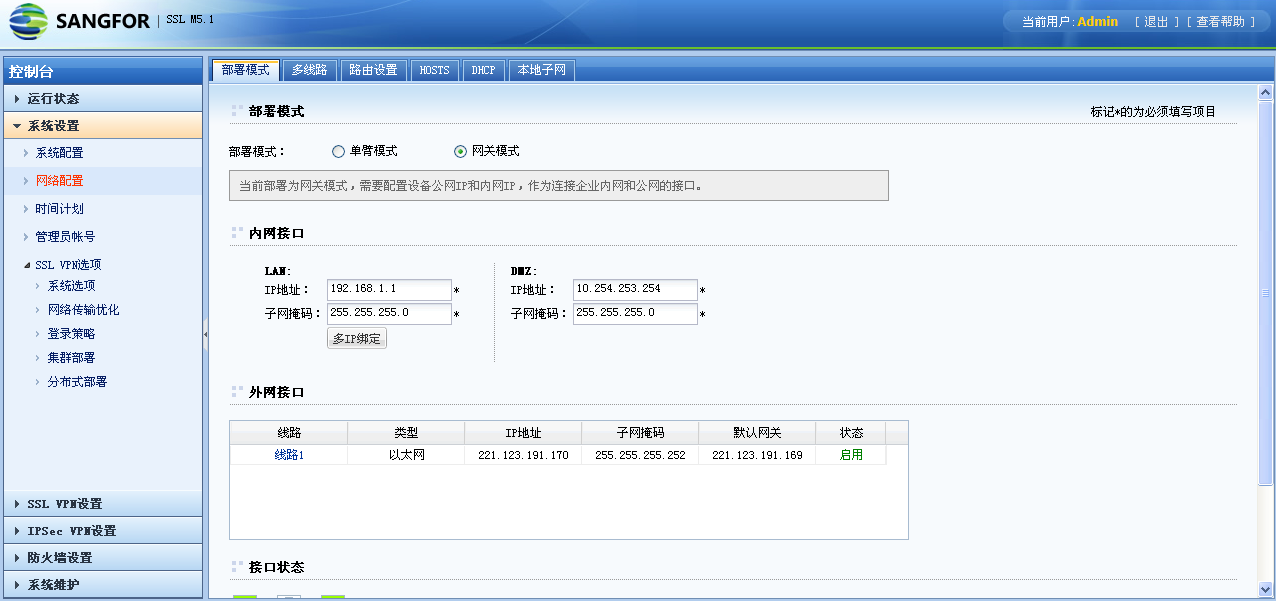Switch to the DHCP tab
The height and width of the screenshot is (601, 1276).
click(x=484, y=70)
